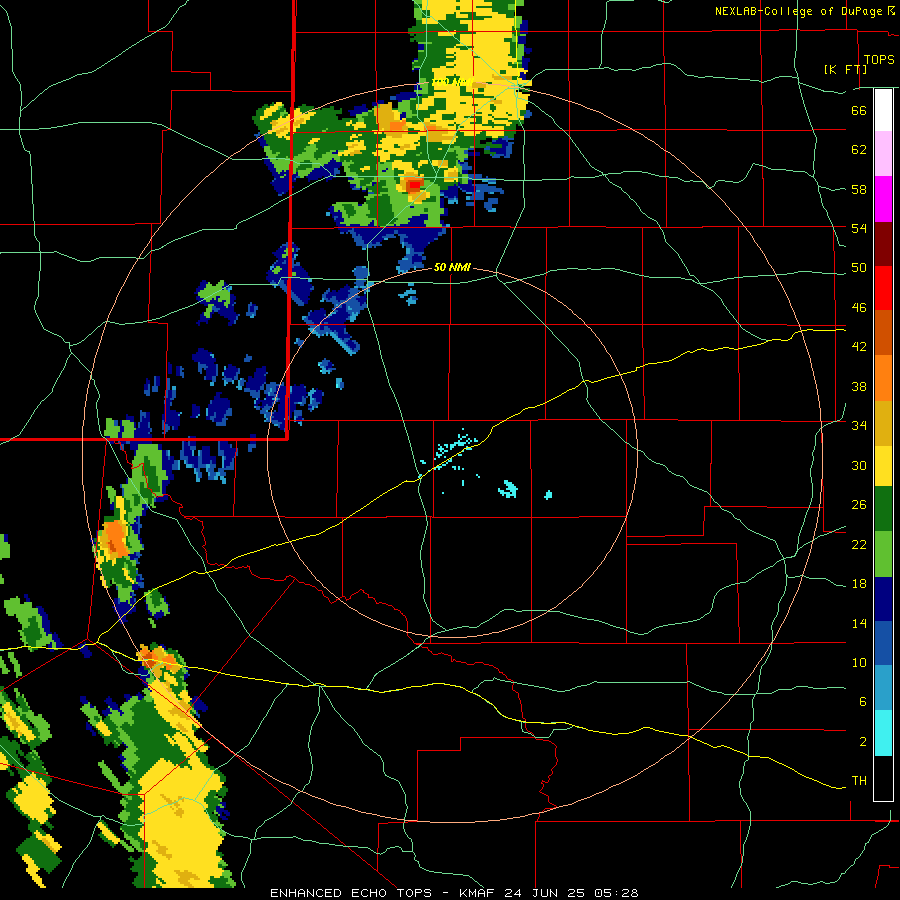Click legend value 38
The image size is (900, 900).
pyautogui.click(x=859, y=386)
